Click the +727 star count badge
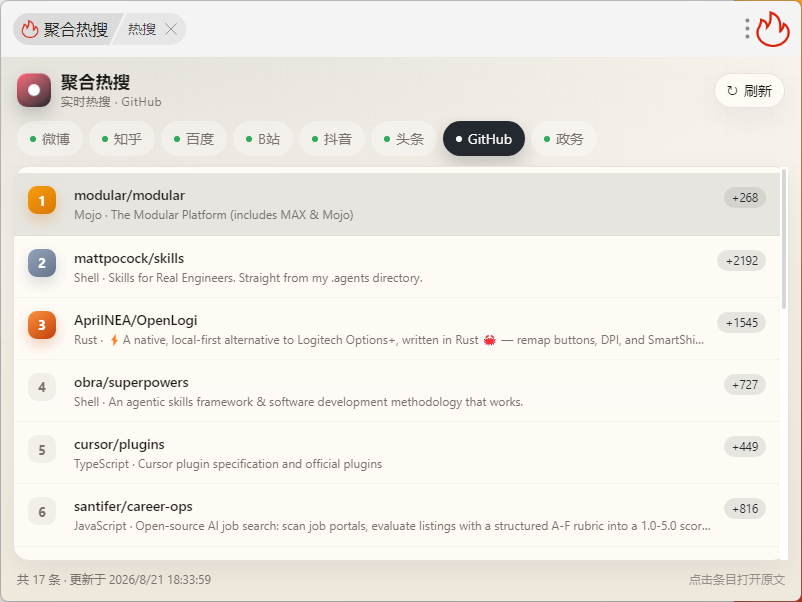 pyautogui.click(x=745, y=384)
